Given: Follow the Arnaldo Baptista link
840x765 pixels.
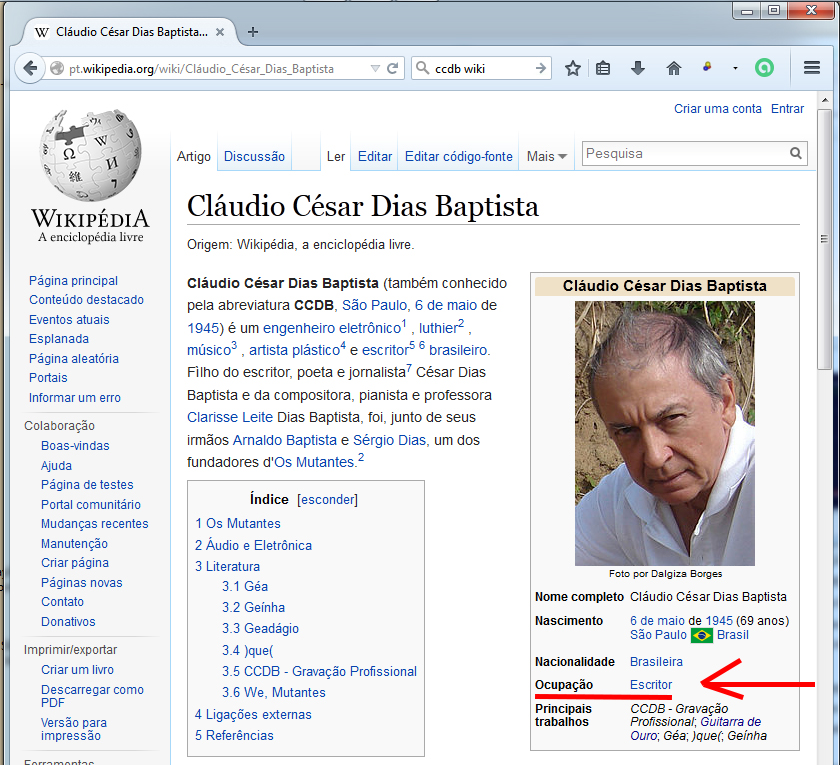Looking at the screenshot, I should click(284, 440).
